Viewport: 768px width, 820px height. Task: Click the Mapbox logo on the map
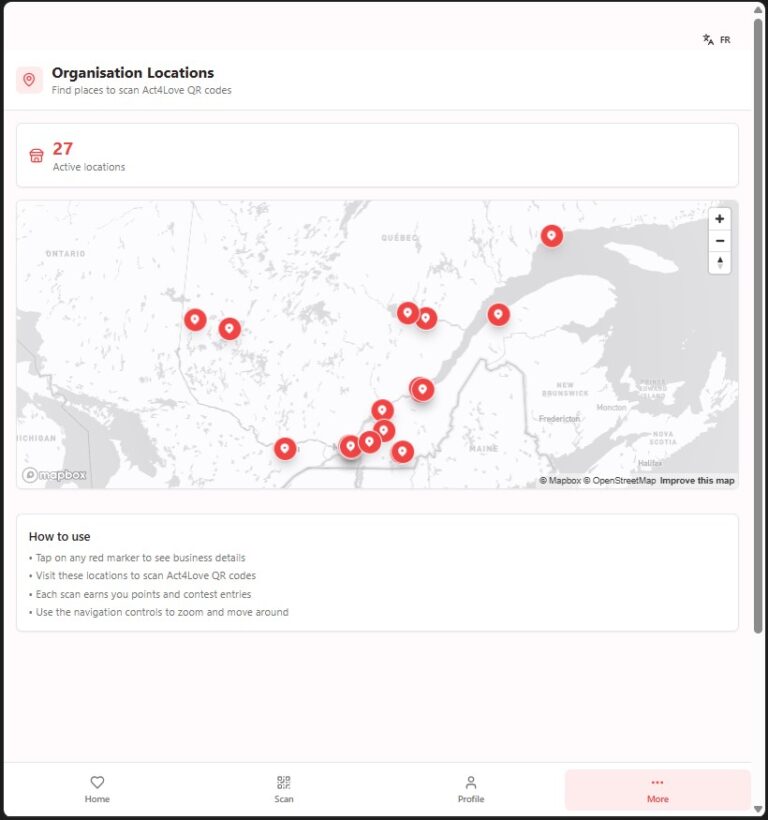(55, 475)
